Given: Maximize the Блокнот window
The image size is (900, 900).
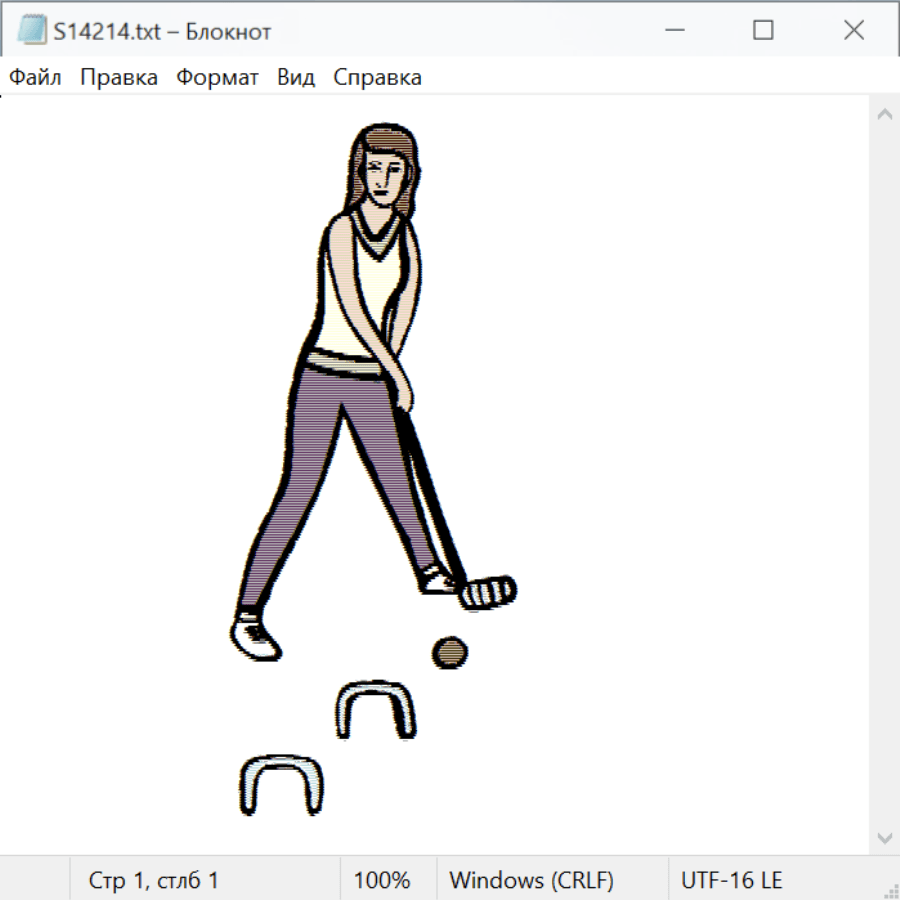Looking at the screenshot, I should [763, 31].
